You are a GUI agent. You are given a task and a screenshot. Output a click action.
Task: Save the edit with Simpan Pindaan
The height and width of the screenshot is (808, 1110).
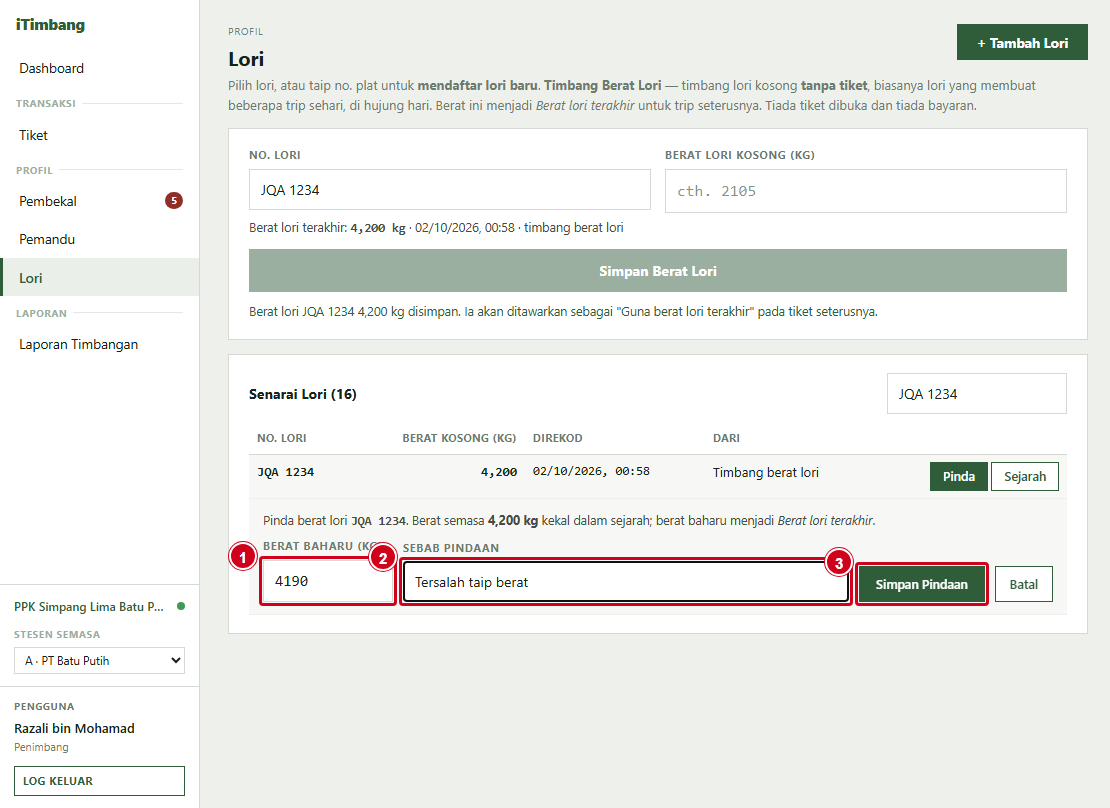921,584
